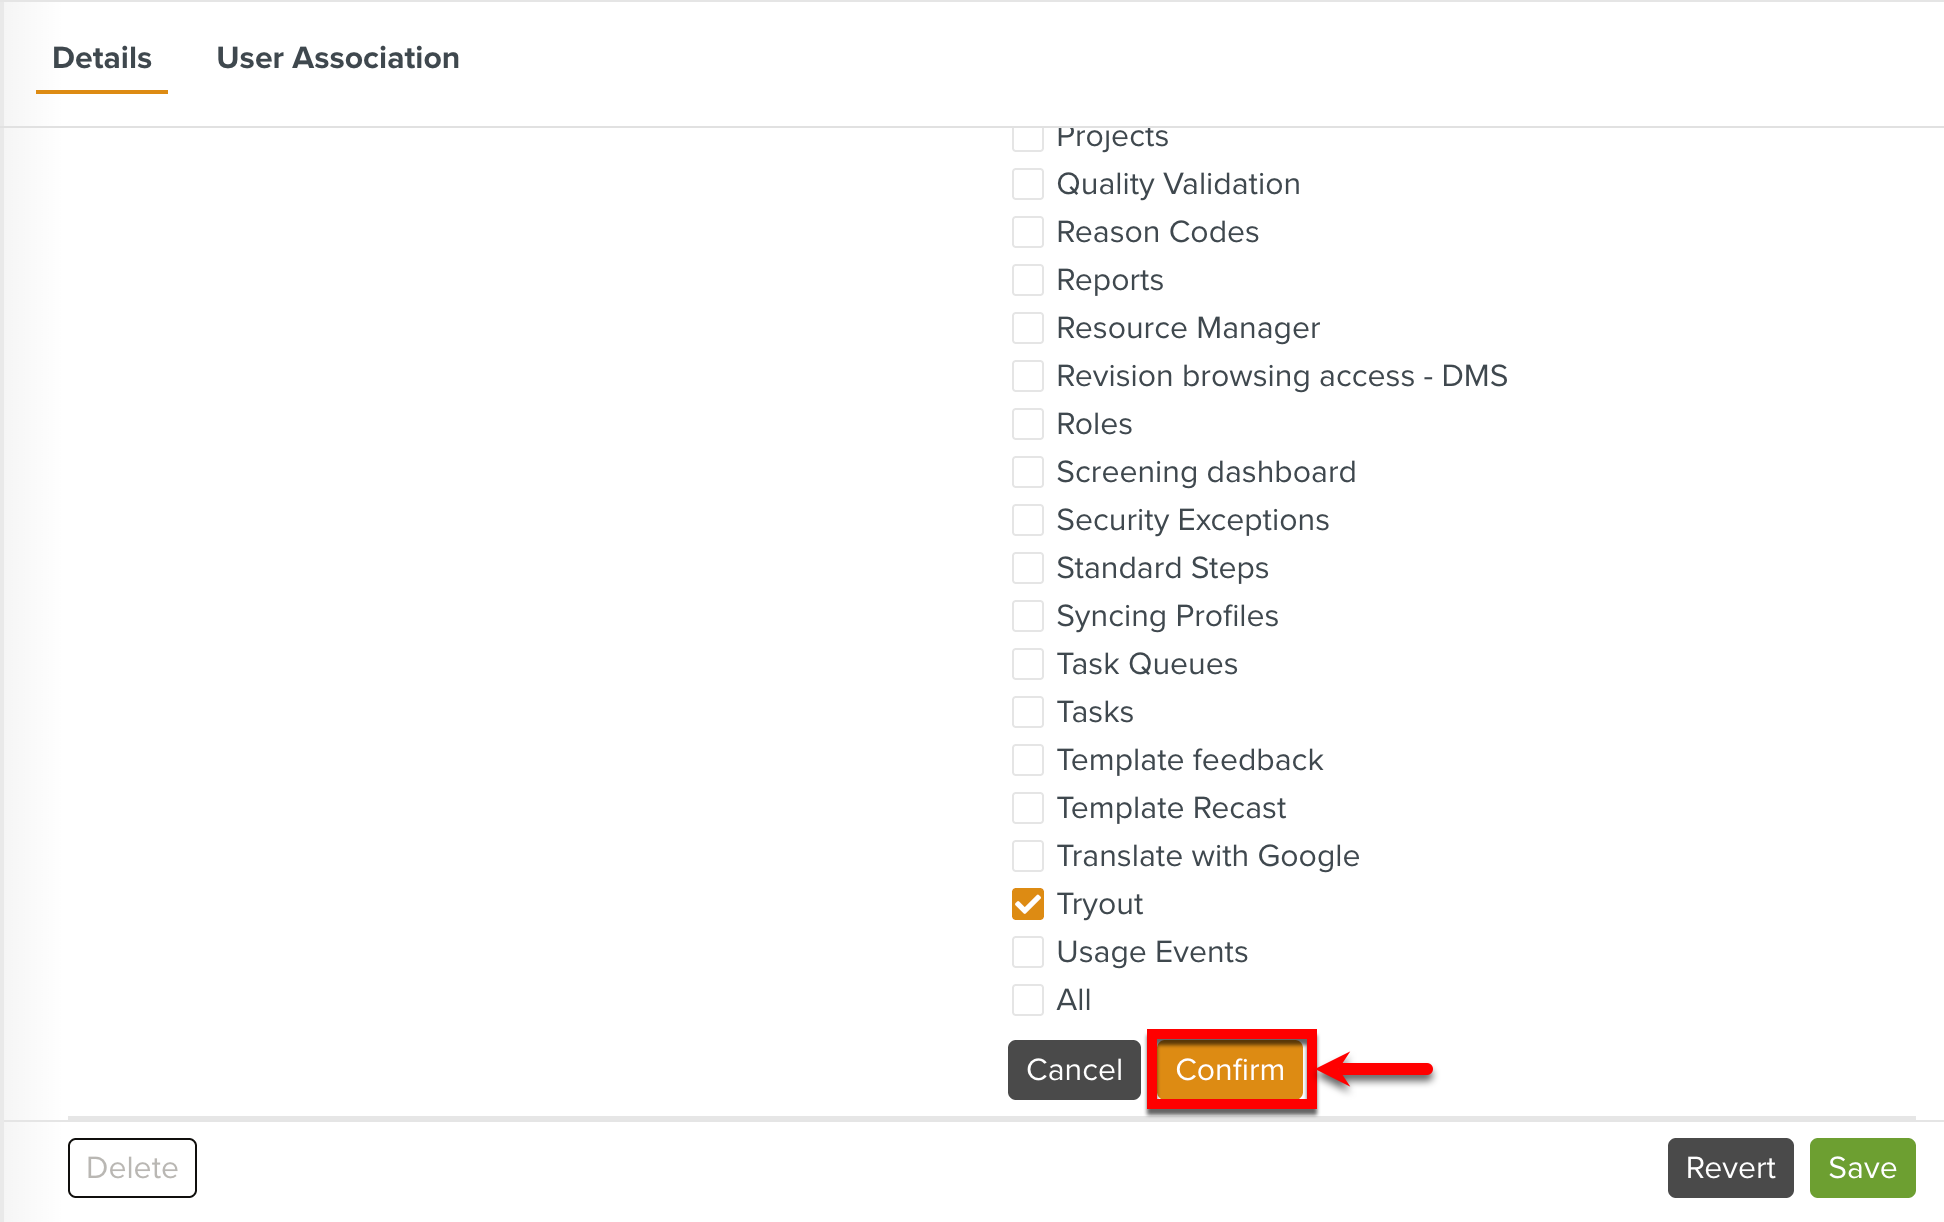Enable Security Exceptions access
1944x1222 pixels.
click(x=1027, y=519)
